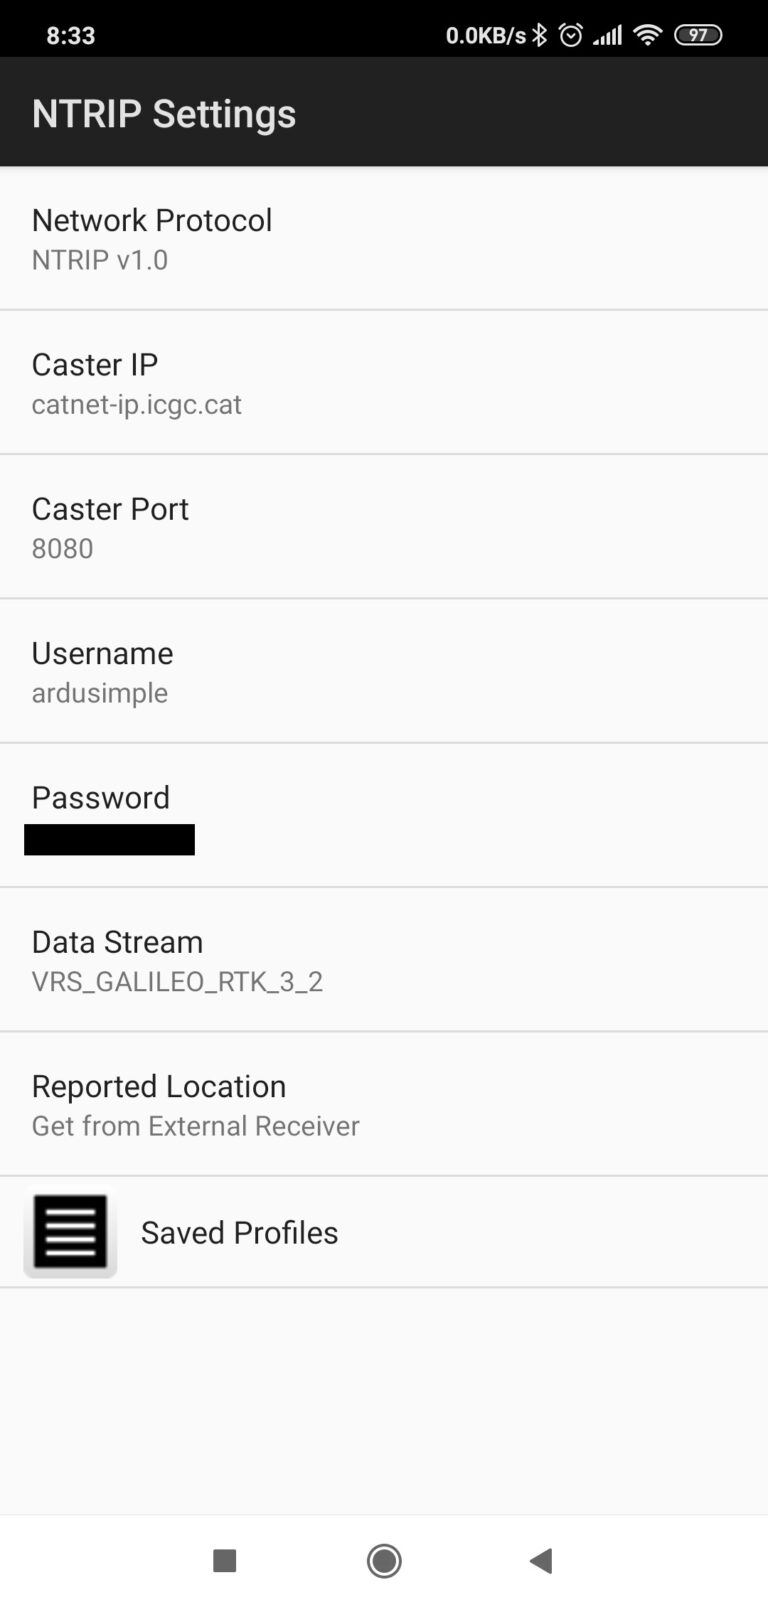This screenshot has height=1607, width=768.
Task: Tap the Wi-Fi icon in status bar
Action: coord(647,34)
